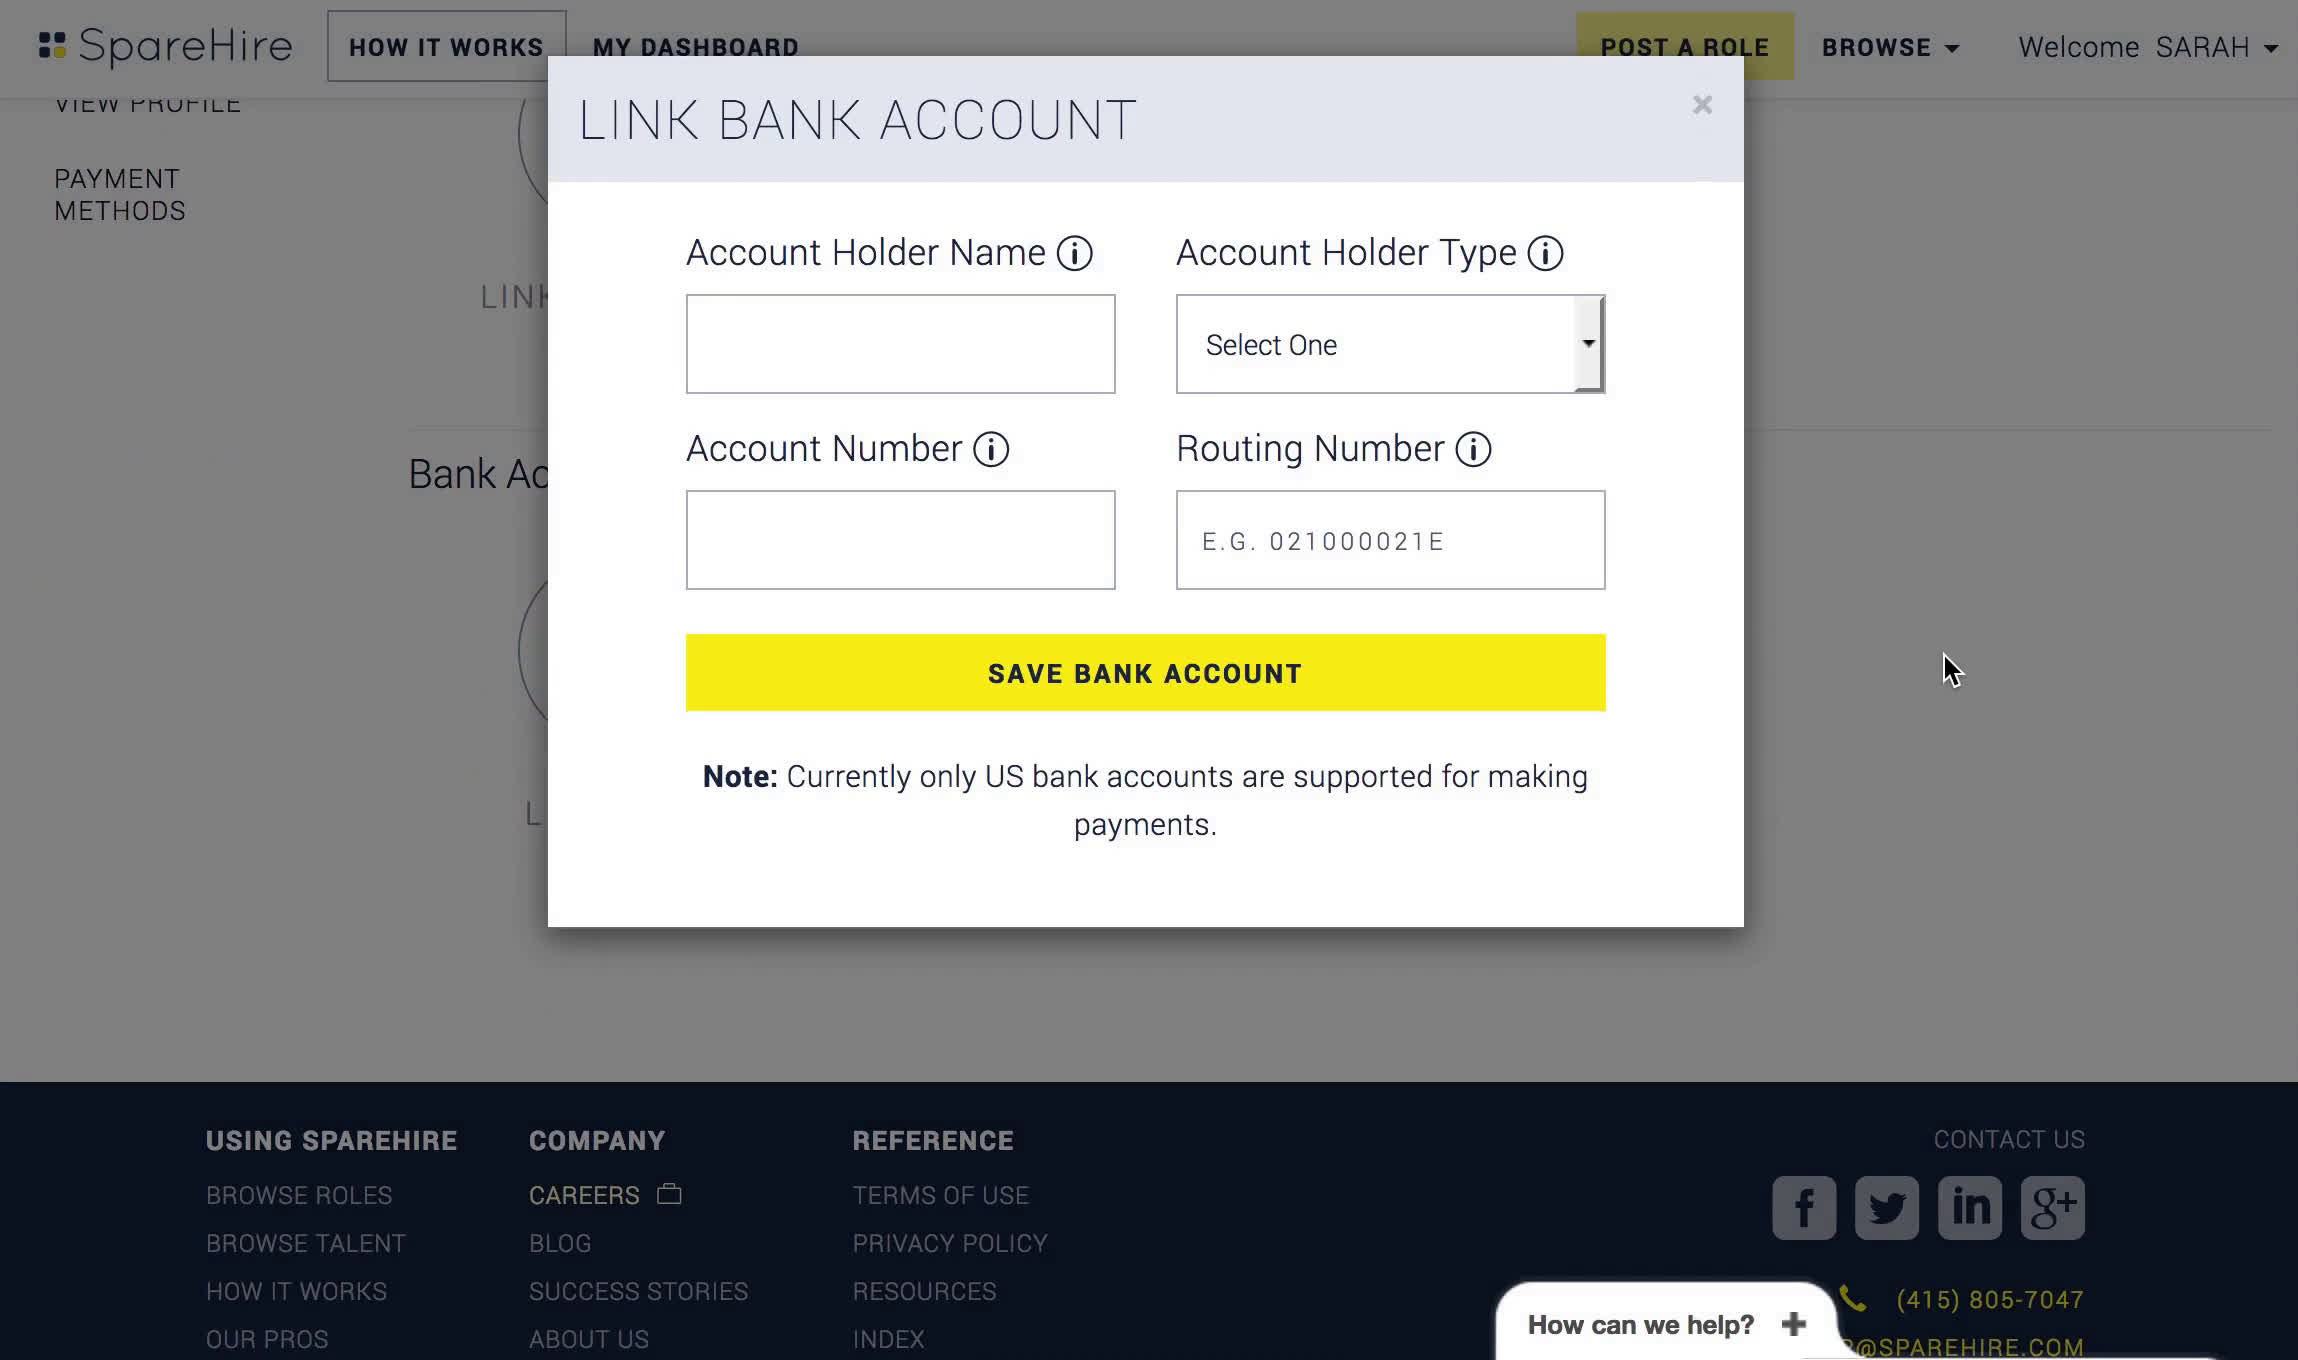
Task: Click the LinkedIn icon in footer
Action: coord(1969,1208)
